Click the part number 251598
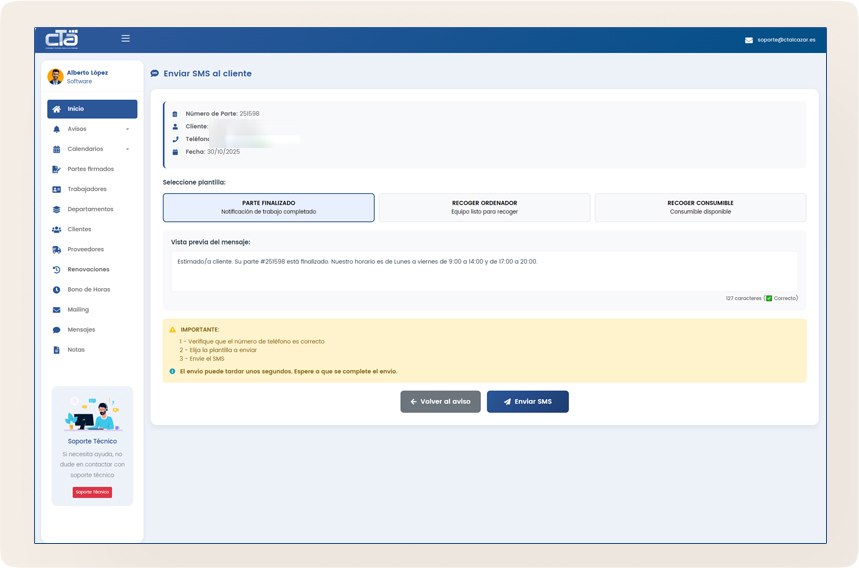Image resolution: width=859 pixels, height=568 pixels. coord(249,114)
